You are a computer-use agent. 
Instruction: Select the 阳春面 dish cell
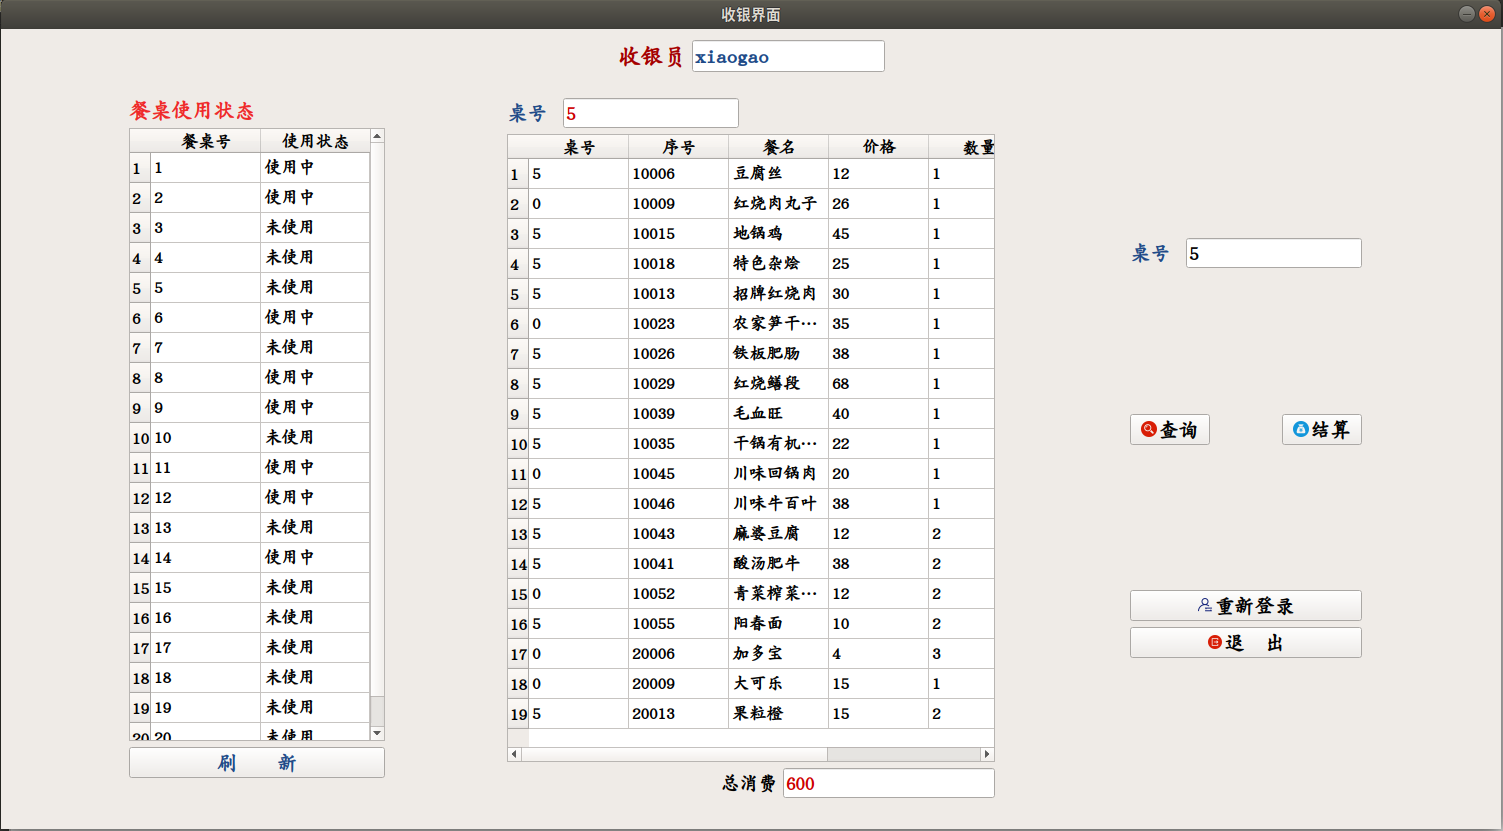[x=779, y=624]
